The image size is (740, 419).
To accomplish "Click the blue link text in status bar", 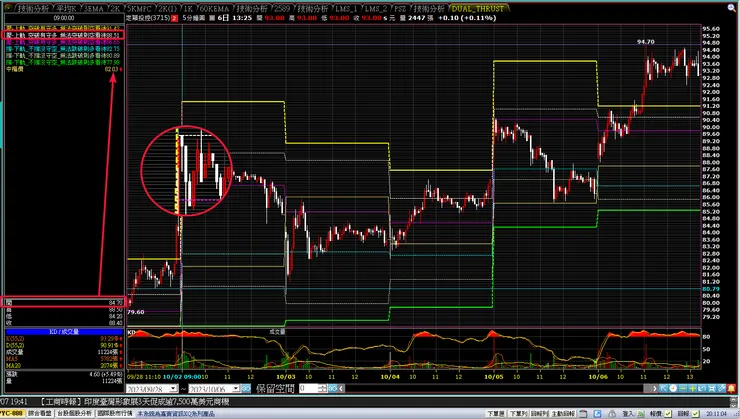I will coord(176,414).
